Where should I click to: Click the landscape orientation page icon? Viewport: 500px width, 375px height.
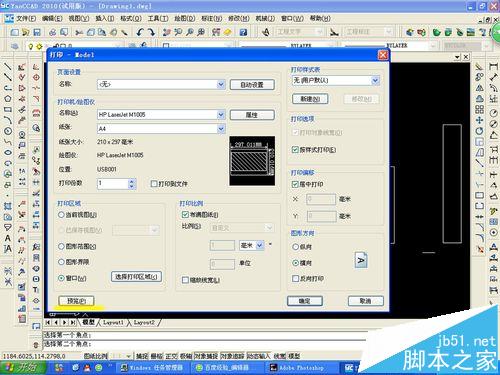[361, 260]
